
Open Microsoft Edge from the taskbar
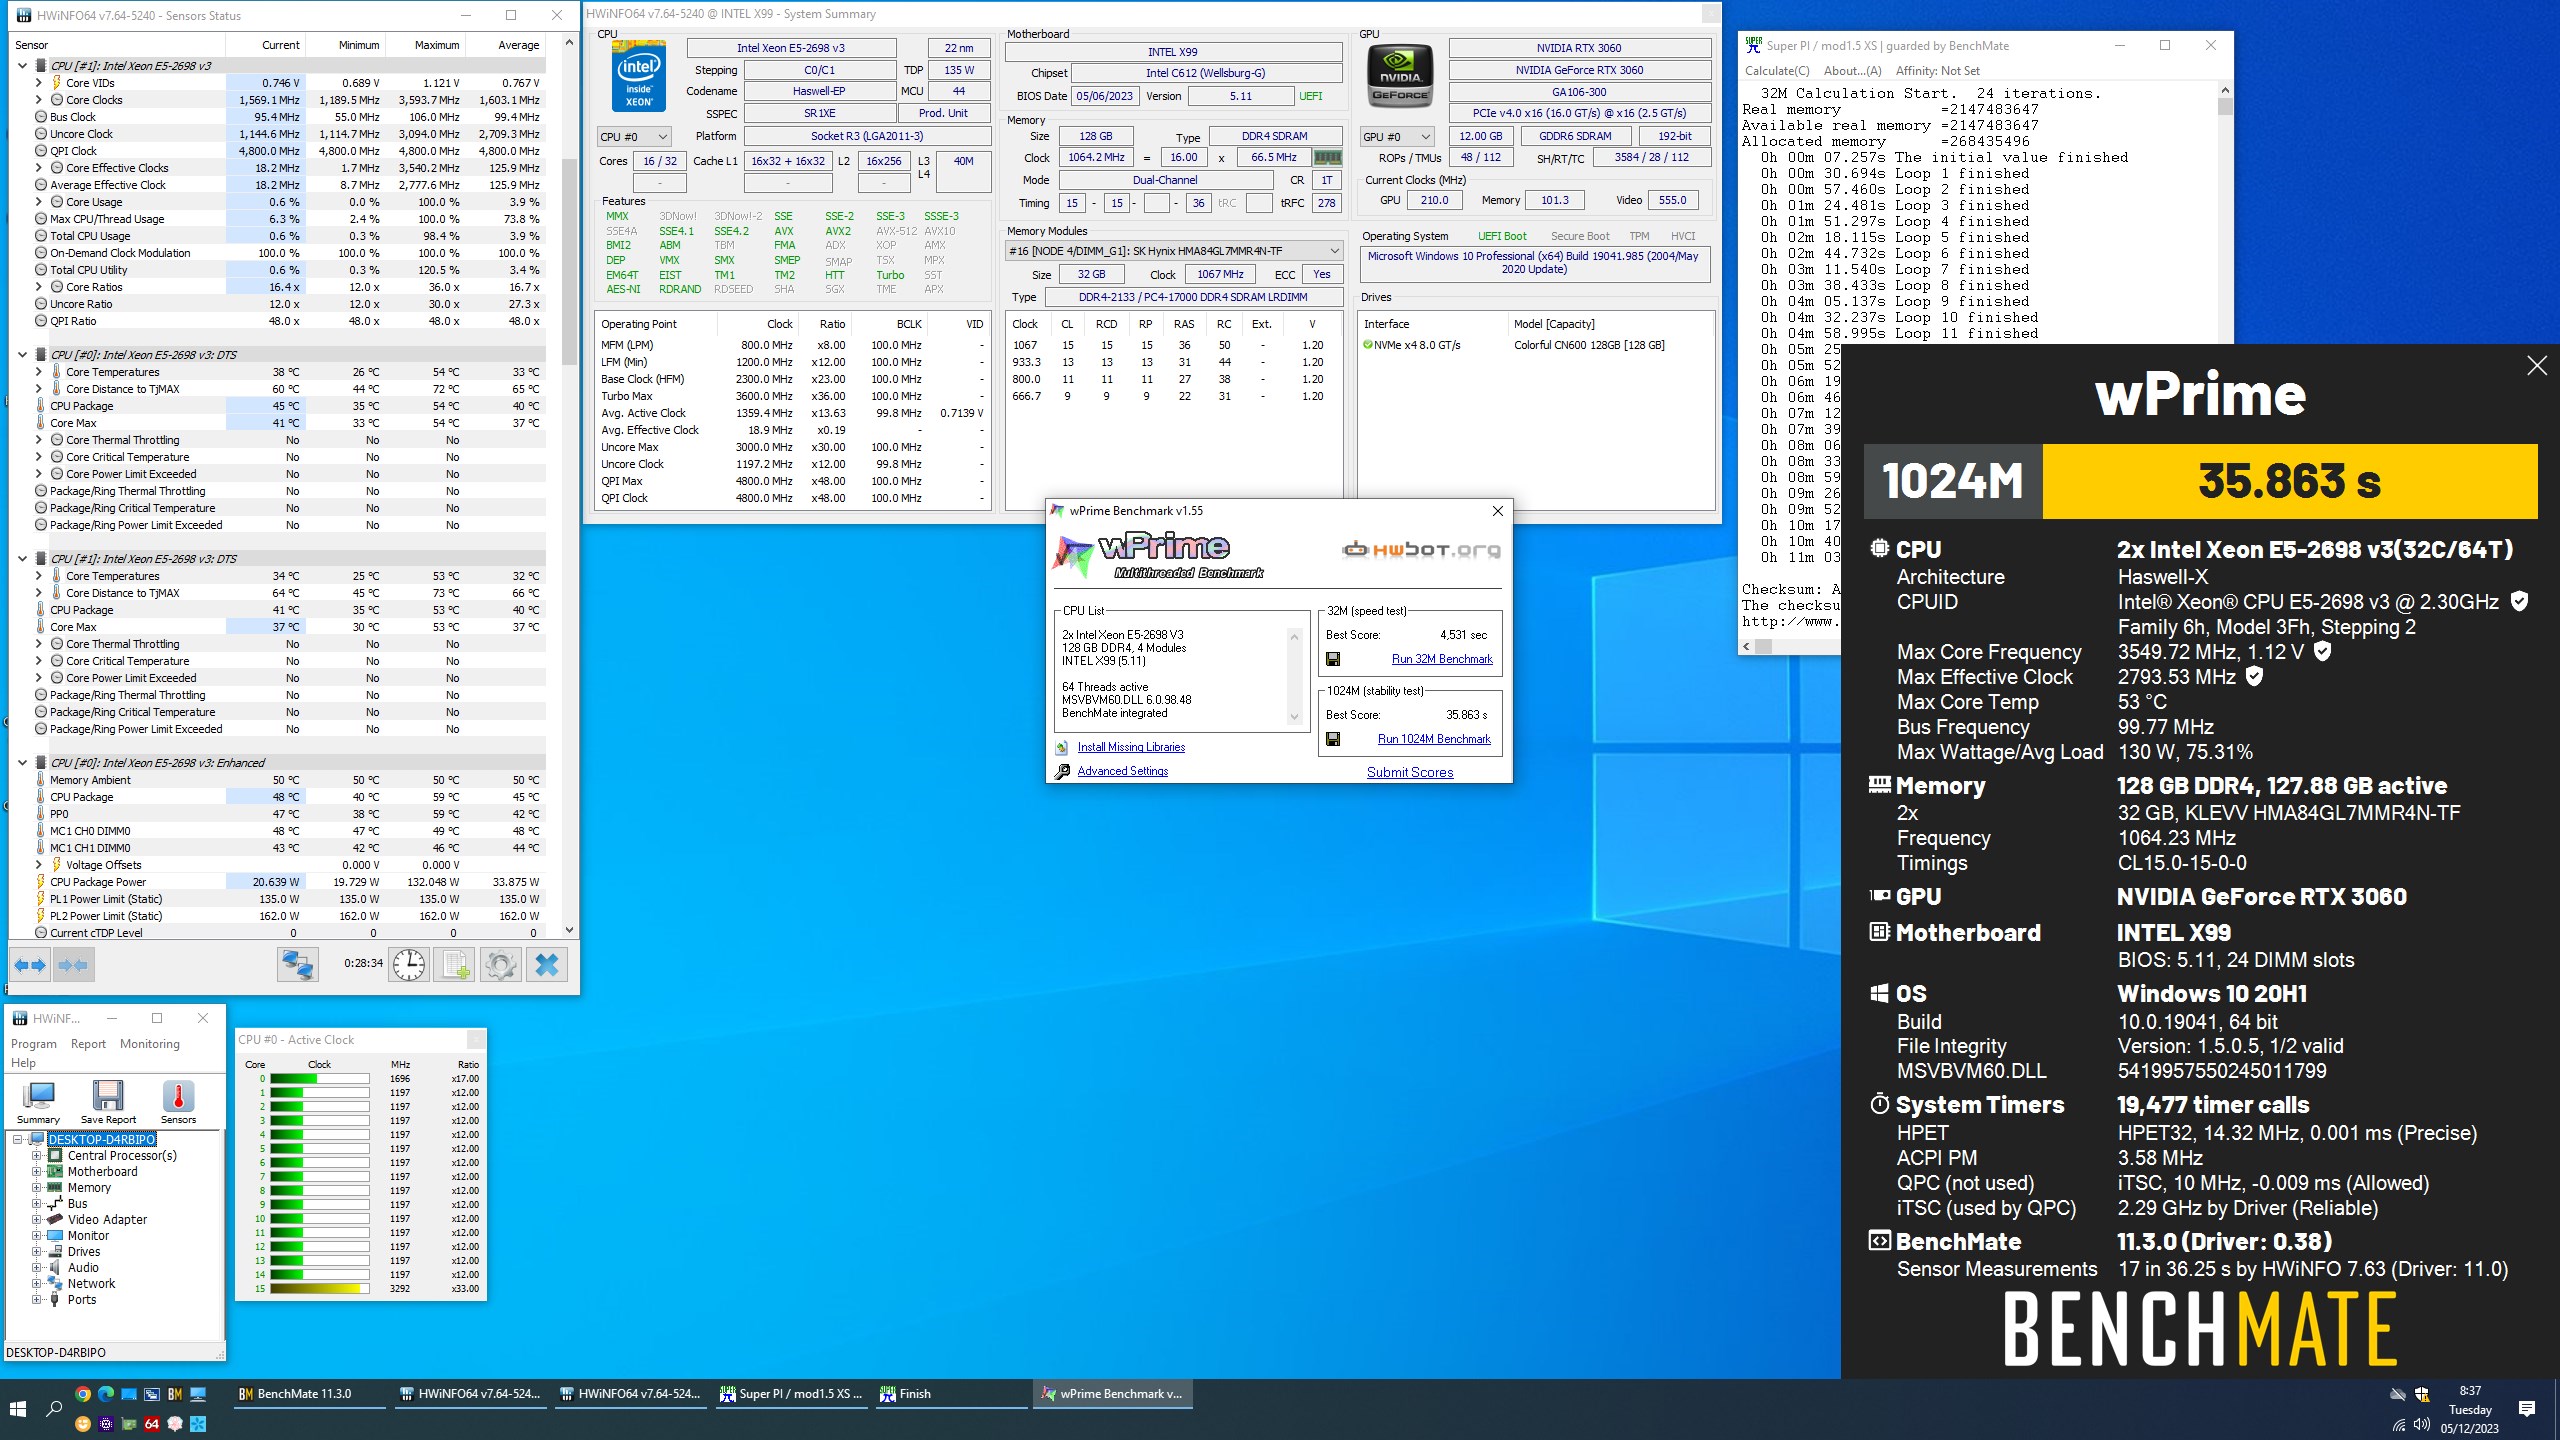(106, 1394)
